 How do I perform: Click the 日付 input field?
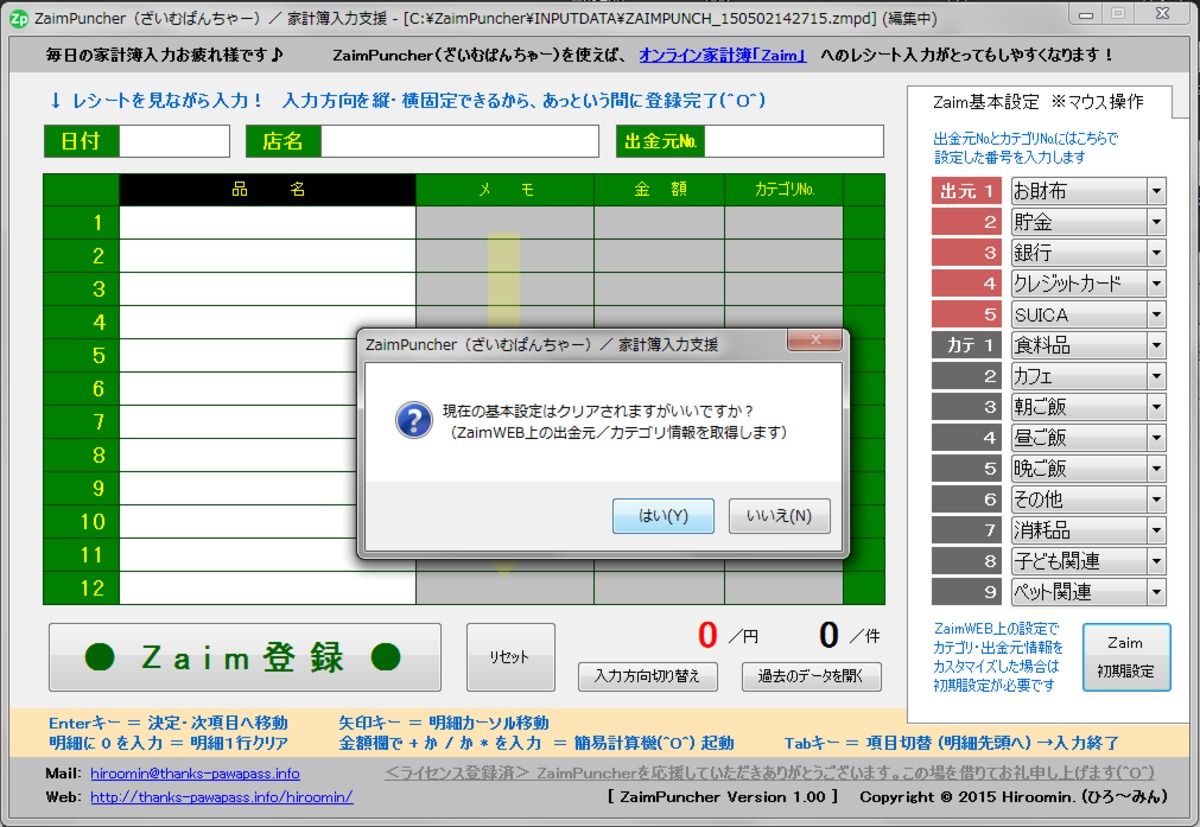click(x=174, y=141)
